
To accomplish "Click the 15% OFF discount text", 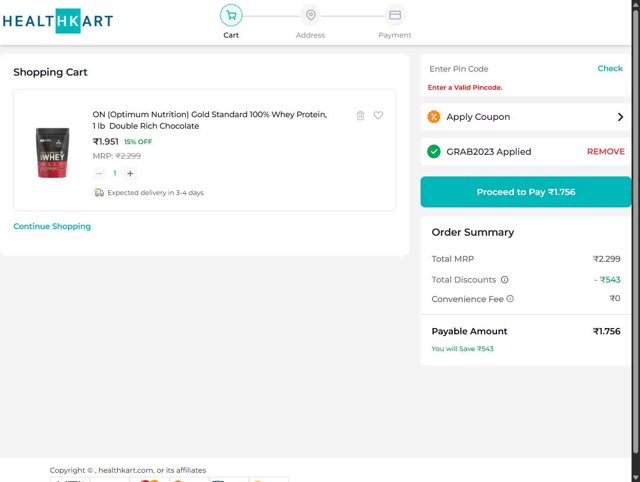I will pos(138,142).
